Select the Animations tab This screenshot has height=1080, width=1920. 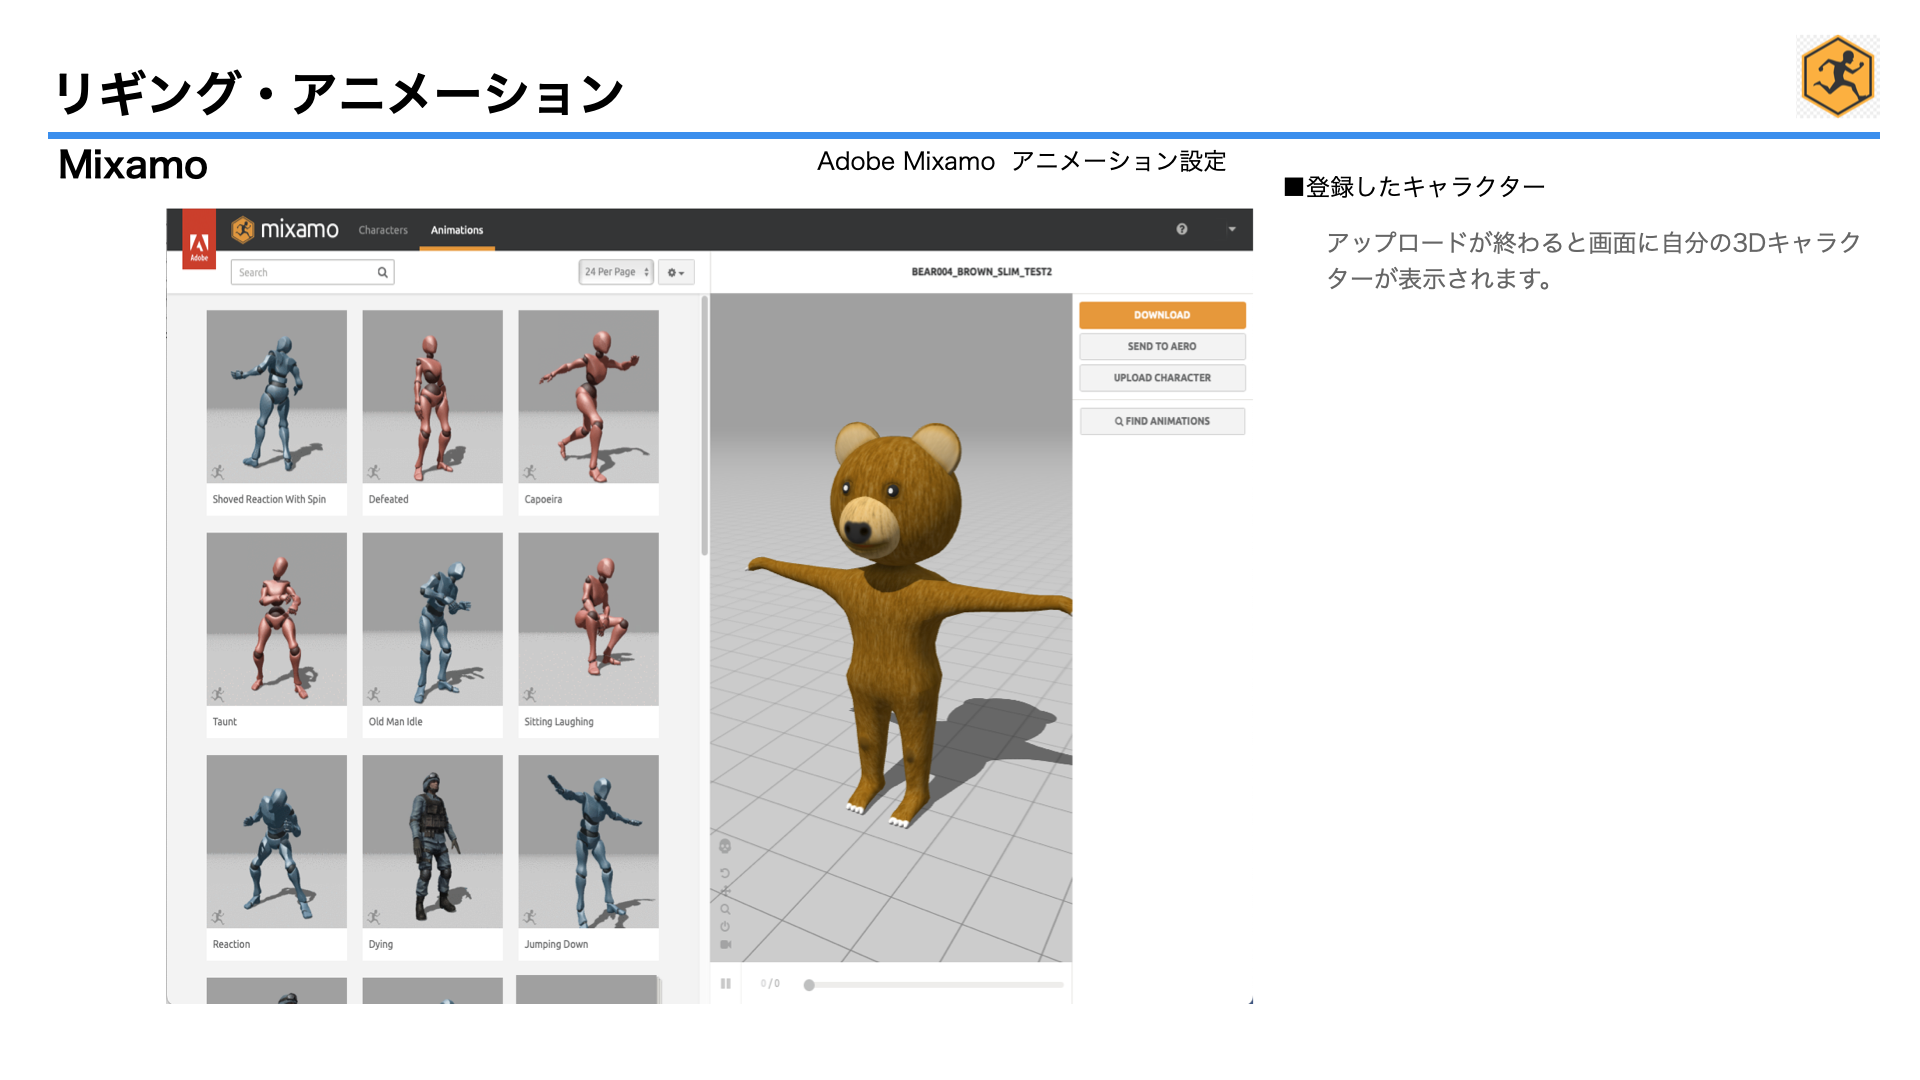[457, 230]
